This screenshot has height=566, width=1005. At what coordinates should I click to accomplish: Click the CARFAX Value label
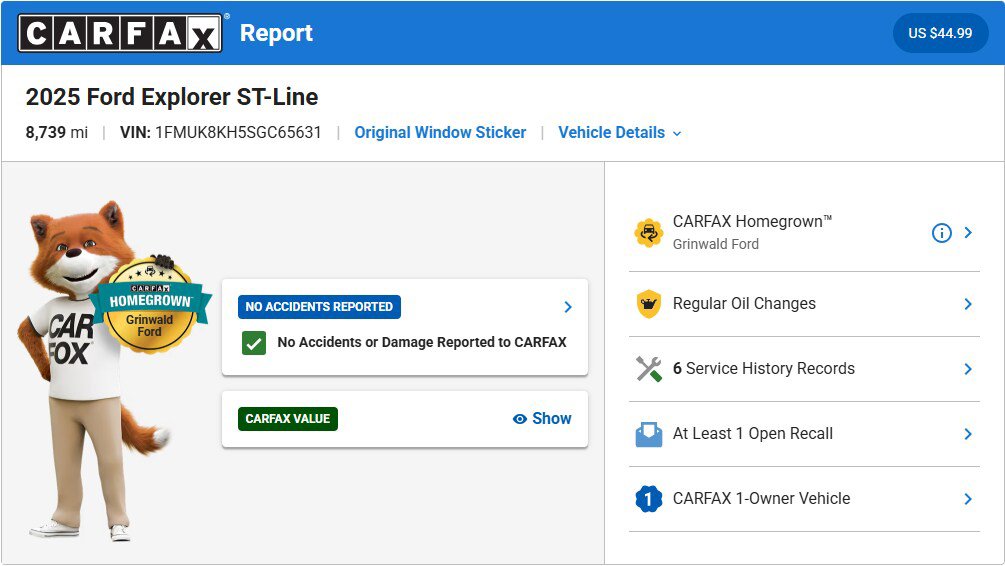[288, 419]
